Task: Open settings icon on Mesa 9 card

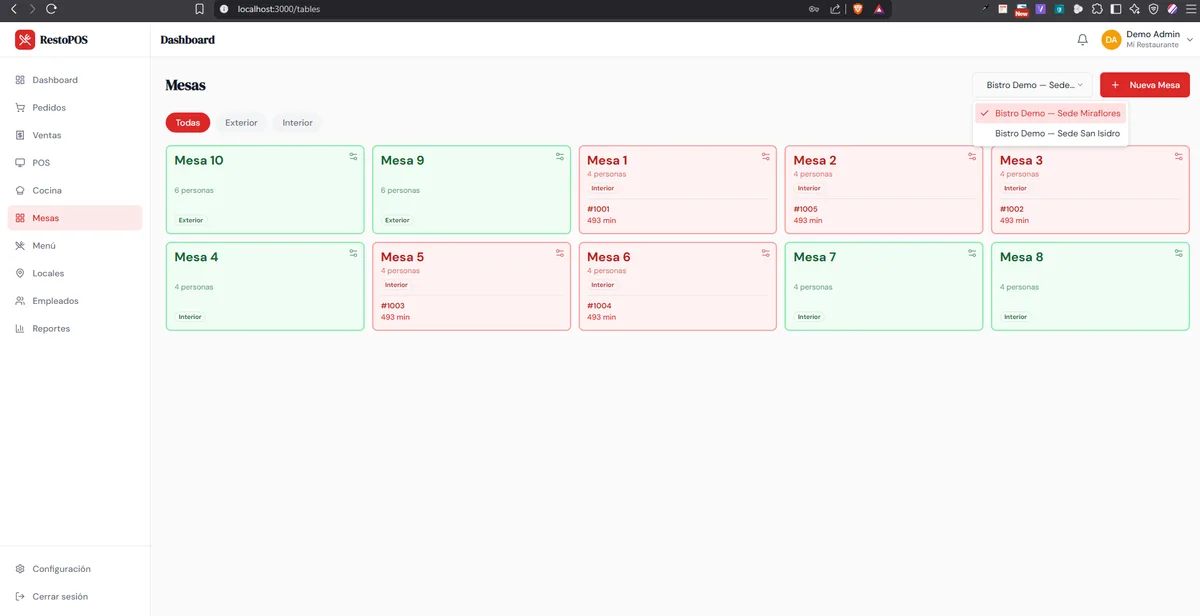Action: pyautogui.click(x=560, y=156)
